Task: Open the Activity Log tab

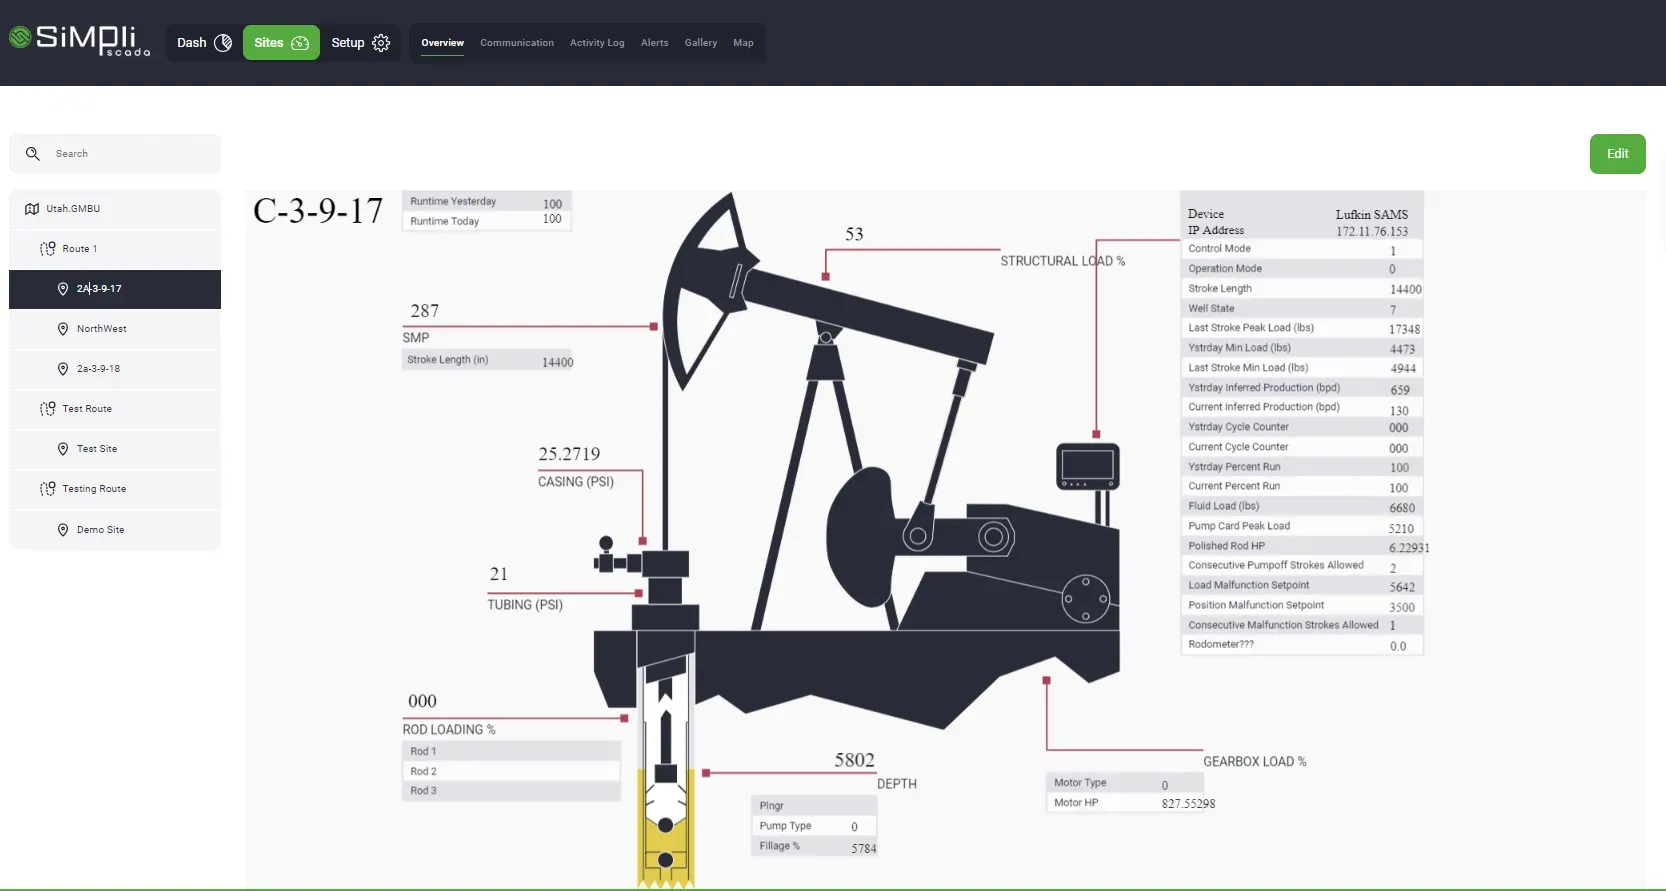Action: (x=597, y=43)
